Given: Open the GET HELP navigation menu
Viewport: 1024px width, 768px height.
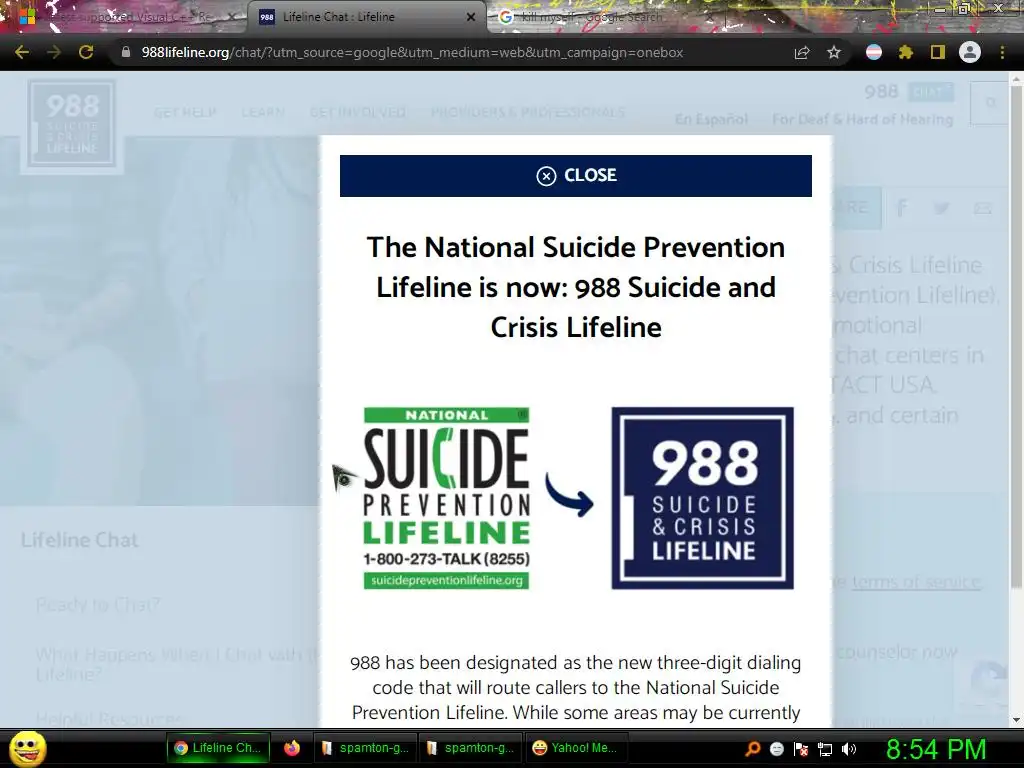Looking at the screenshot, I should 185,112.
